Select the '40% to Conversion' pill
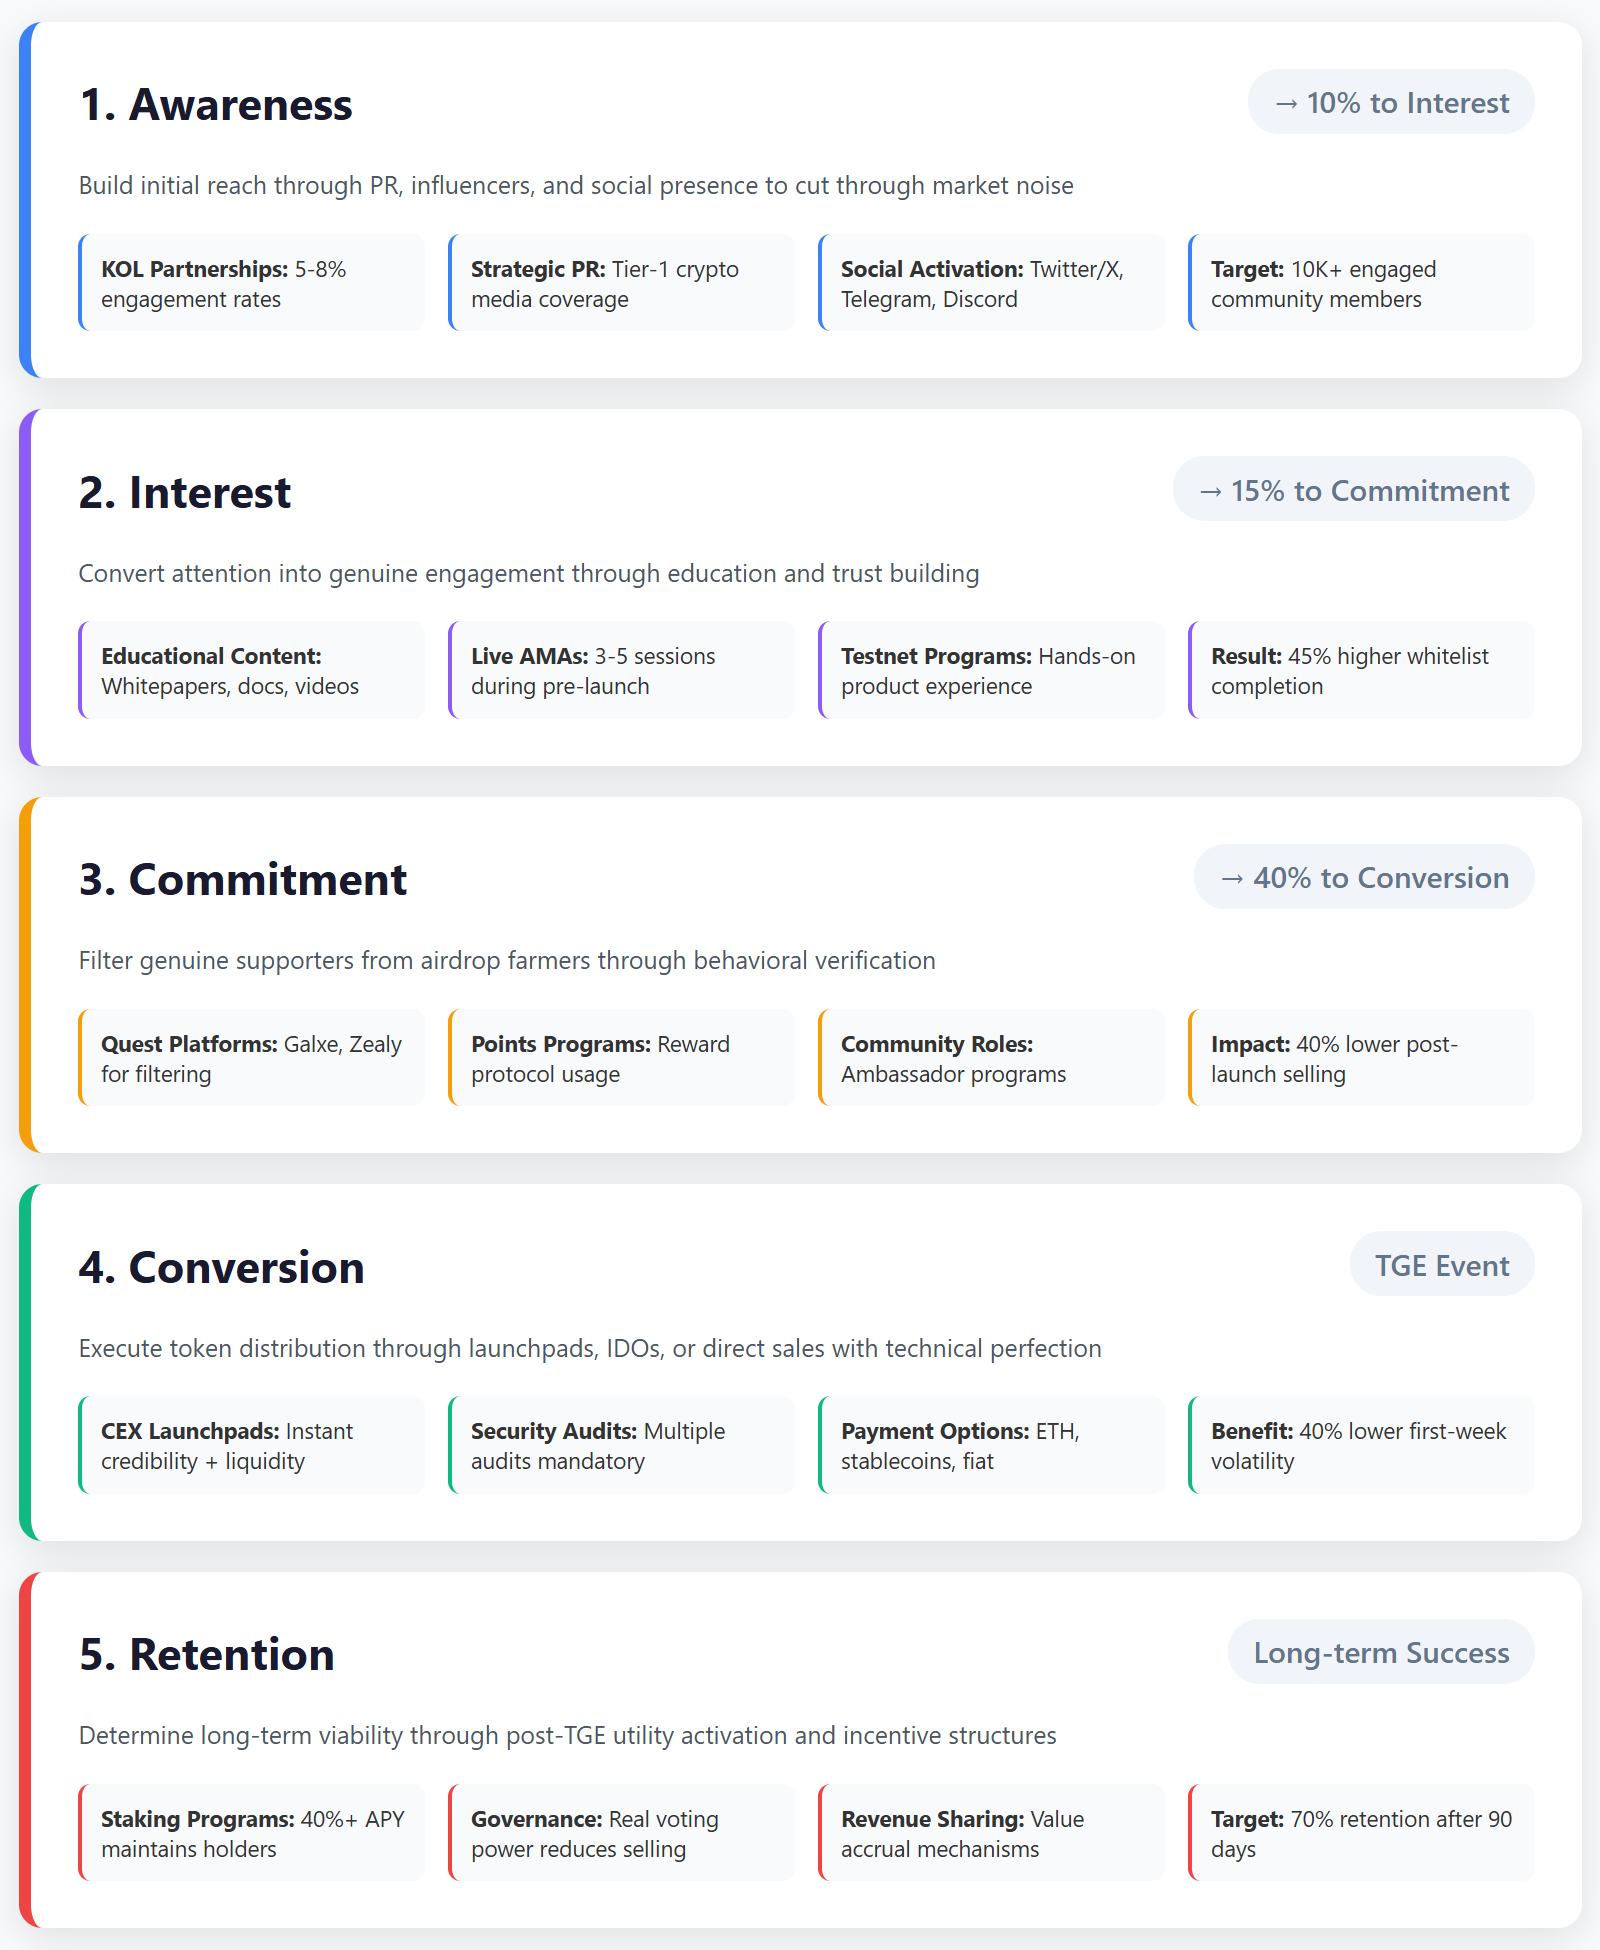 tap(1363, 878)
